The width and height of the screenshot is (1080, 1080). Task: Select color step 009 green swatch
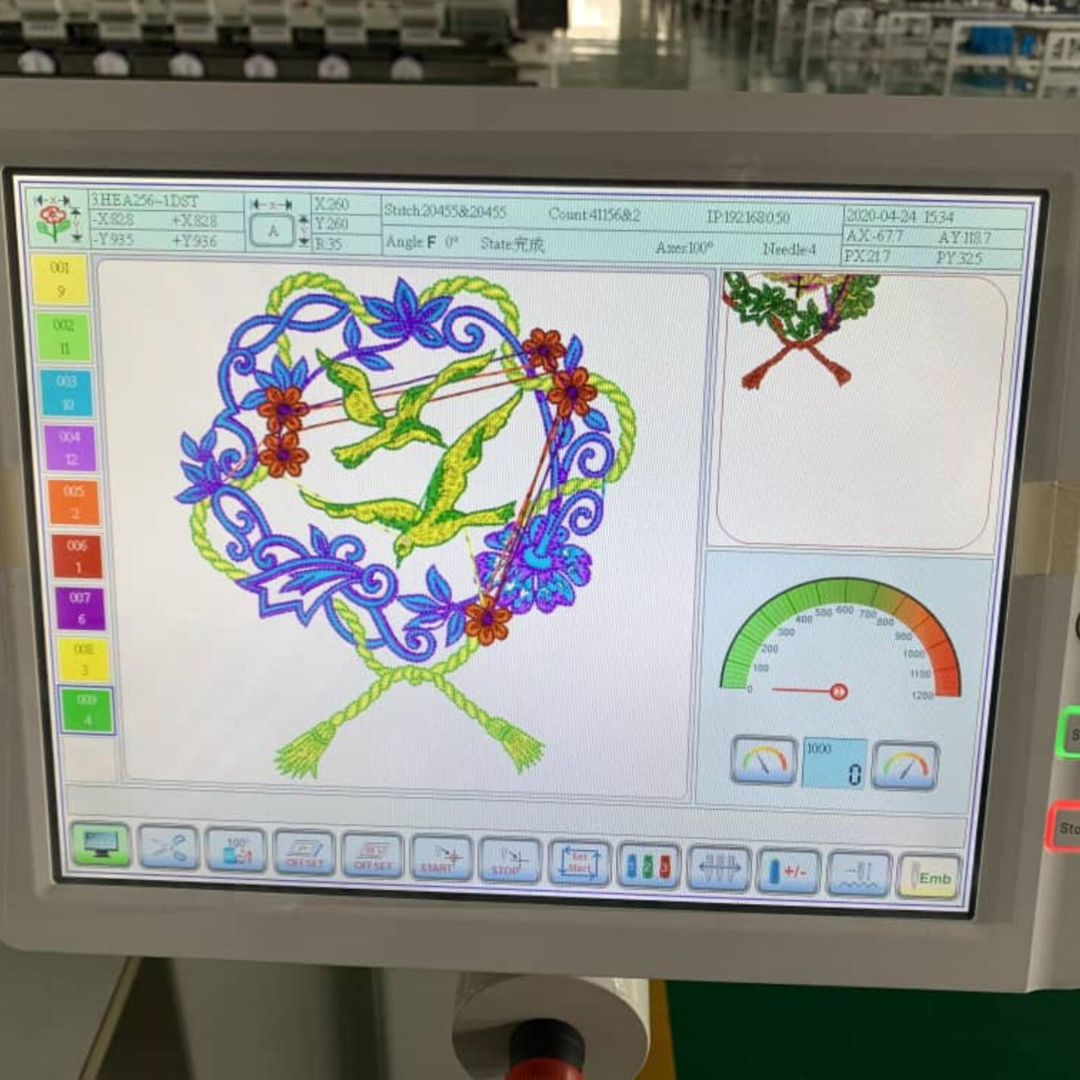click(87, 710)
